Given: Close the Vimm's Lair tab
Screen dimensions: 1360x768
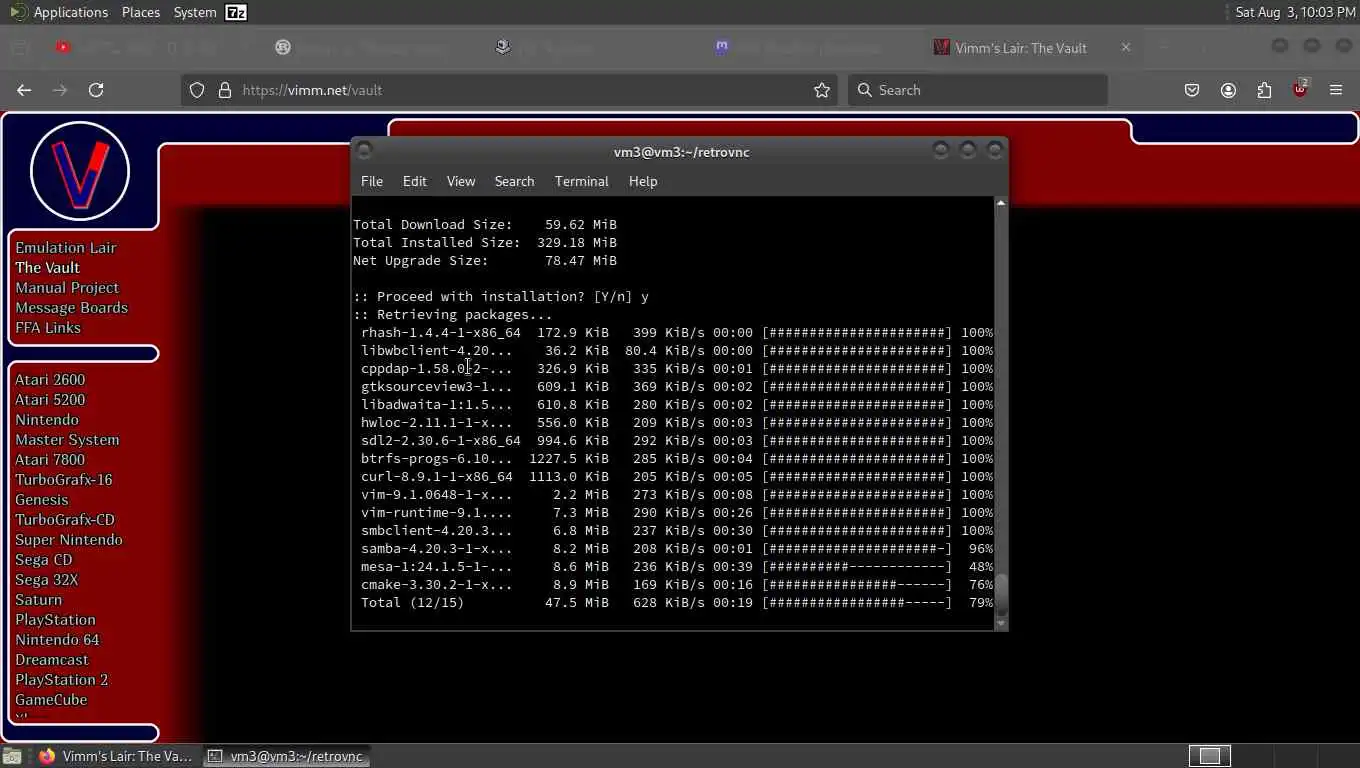Looking at the screenshot, I should pyautogui.click(x=1126, y=47).
